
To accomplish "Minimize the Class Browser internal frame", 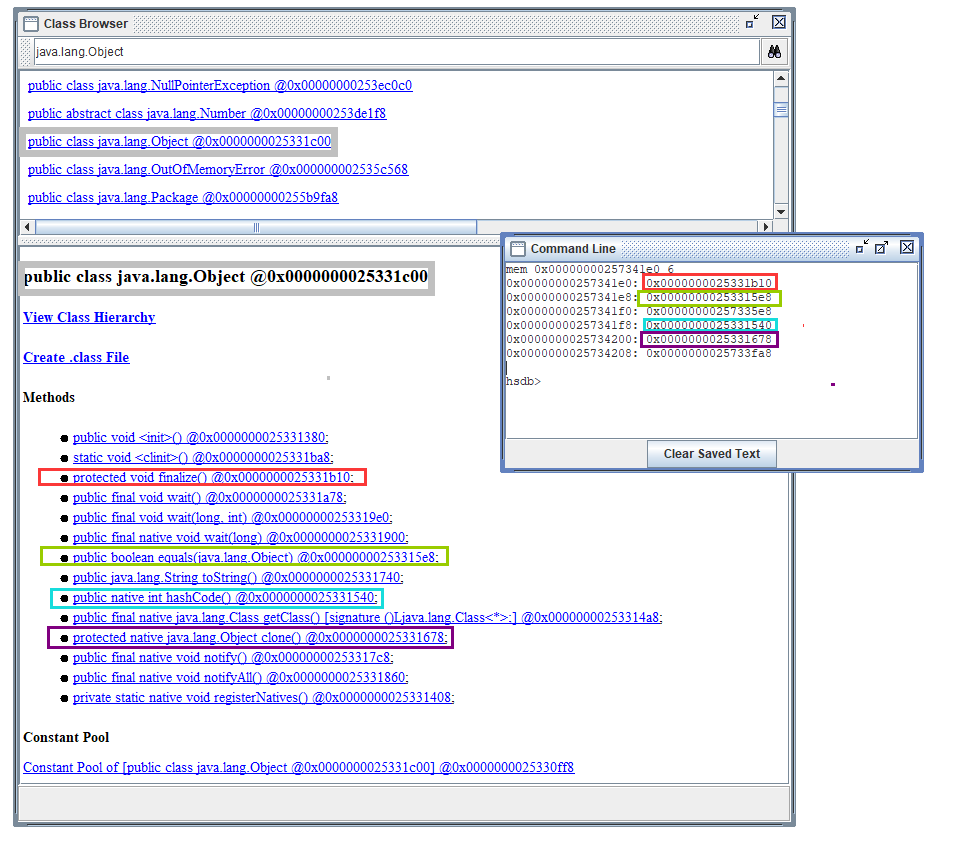I will [752, 23].
